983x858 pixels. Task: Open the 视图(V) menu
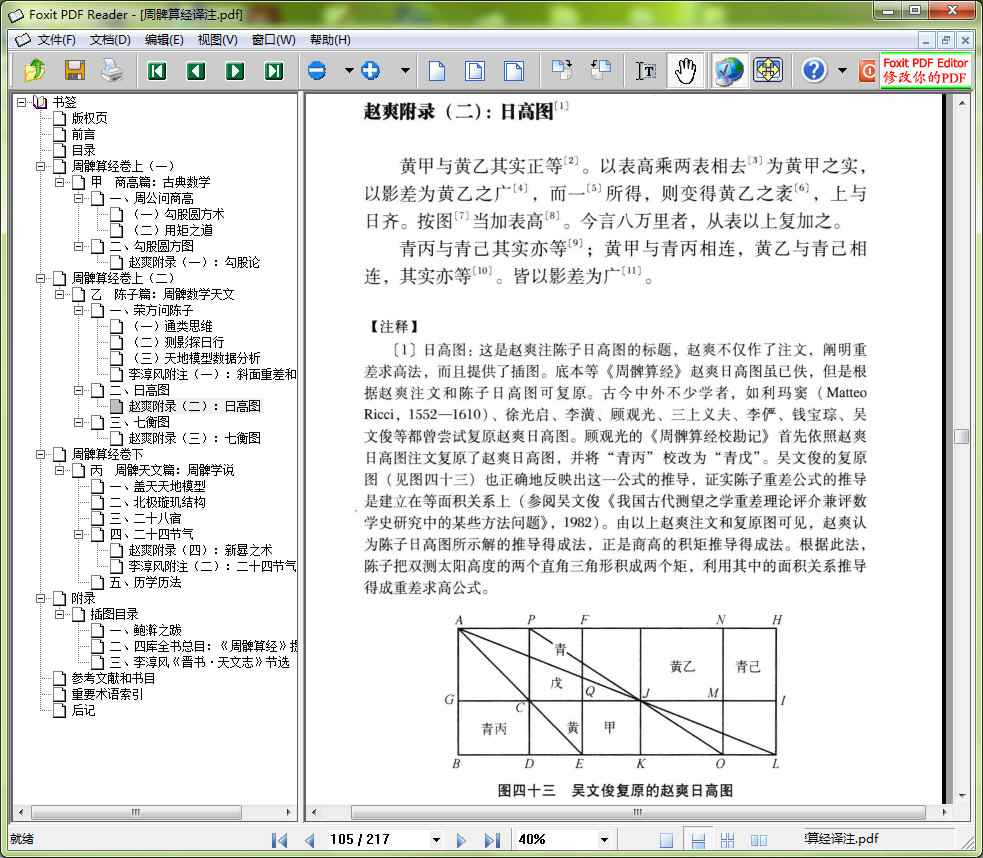pos(217,40)
